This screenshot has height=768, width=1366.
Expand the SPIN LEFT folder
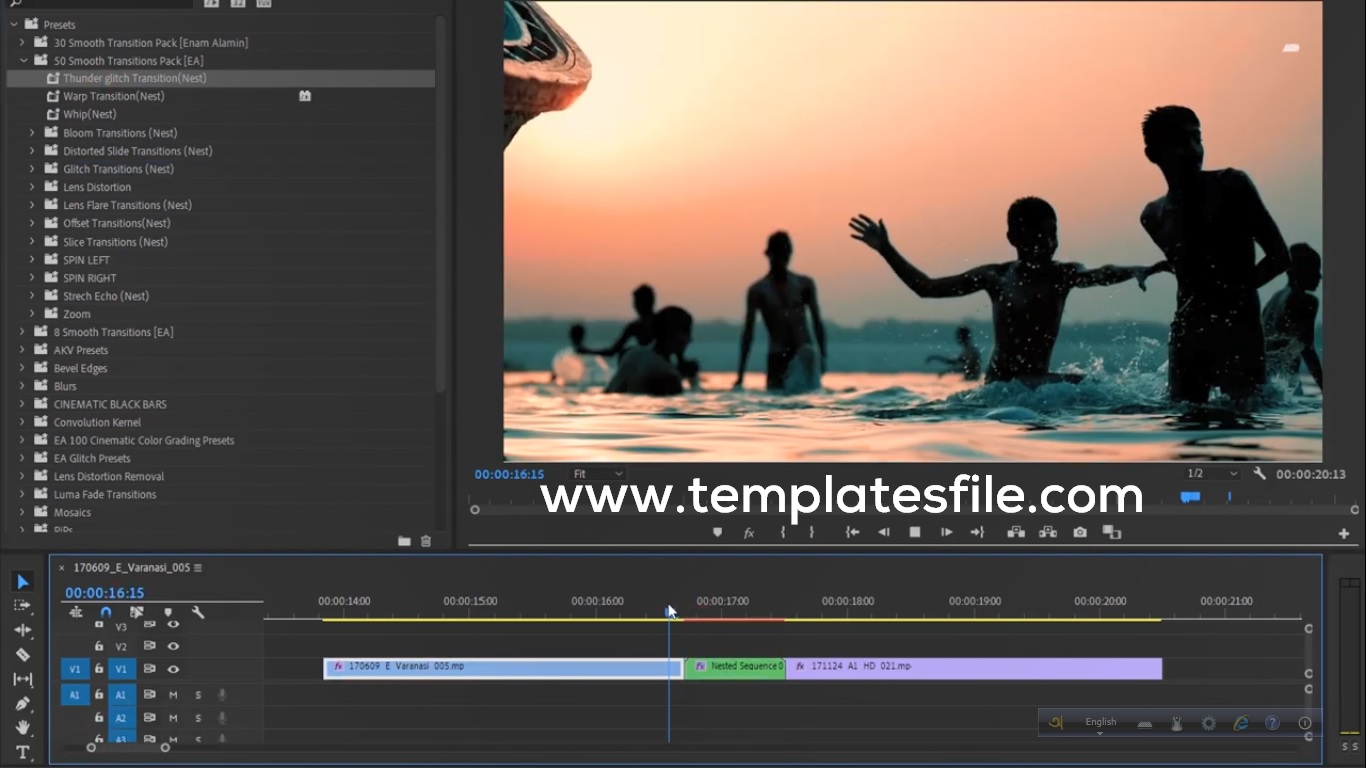32,259
